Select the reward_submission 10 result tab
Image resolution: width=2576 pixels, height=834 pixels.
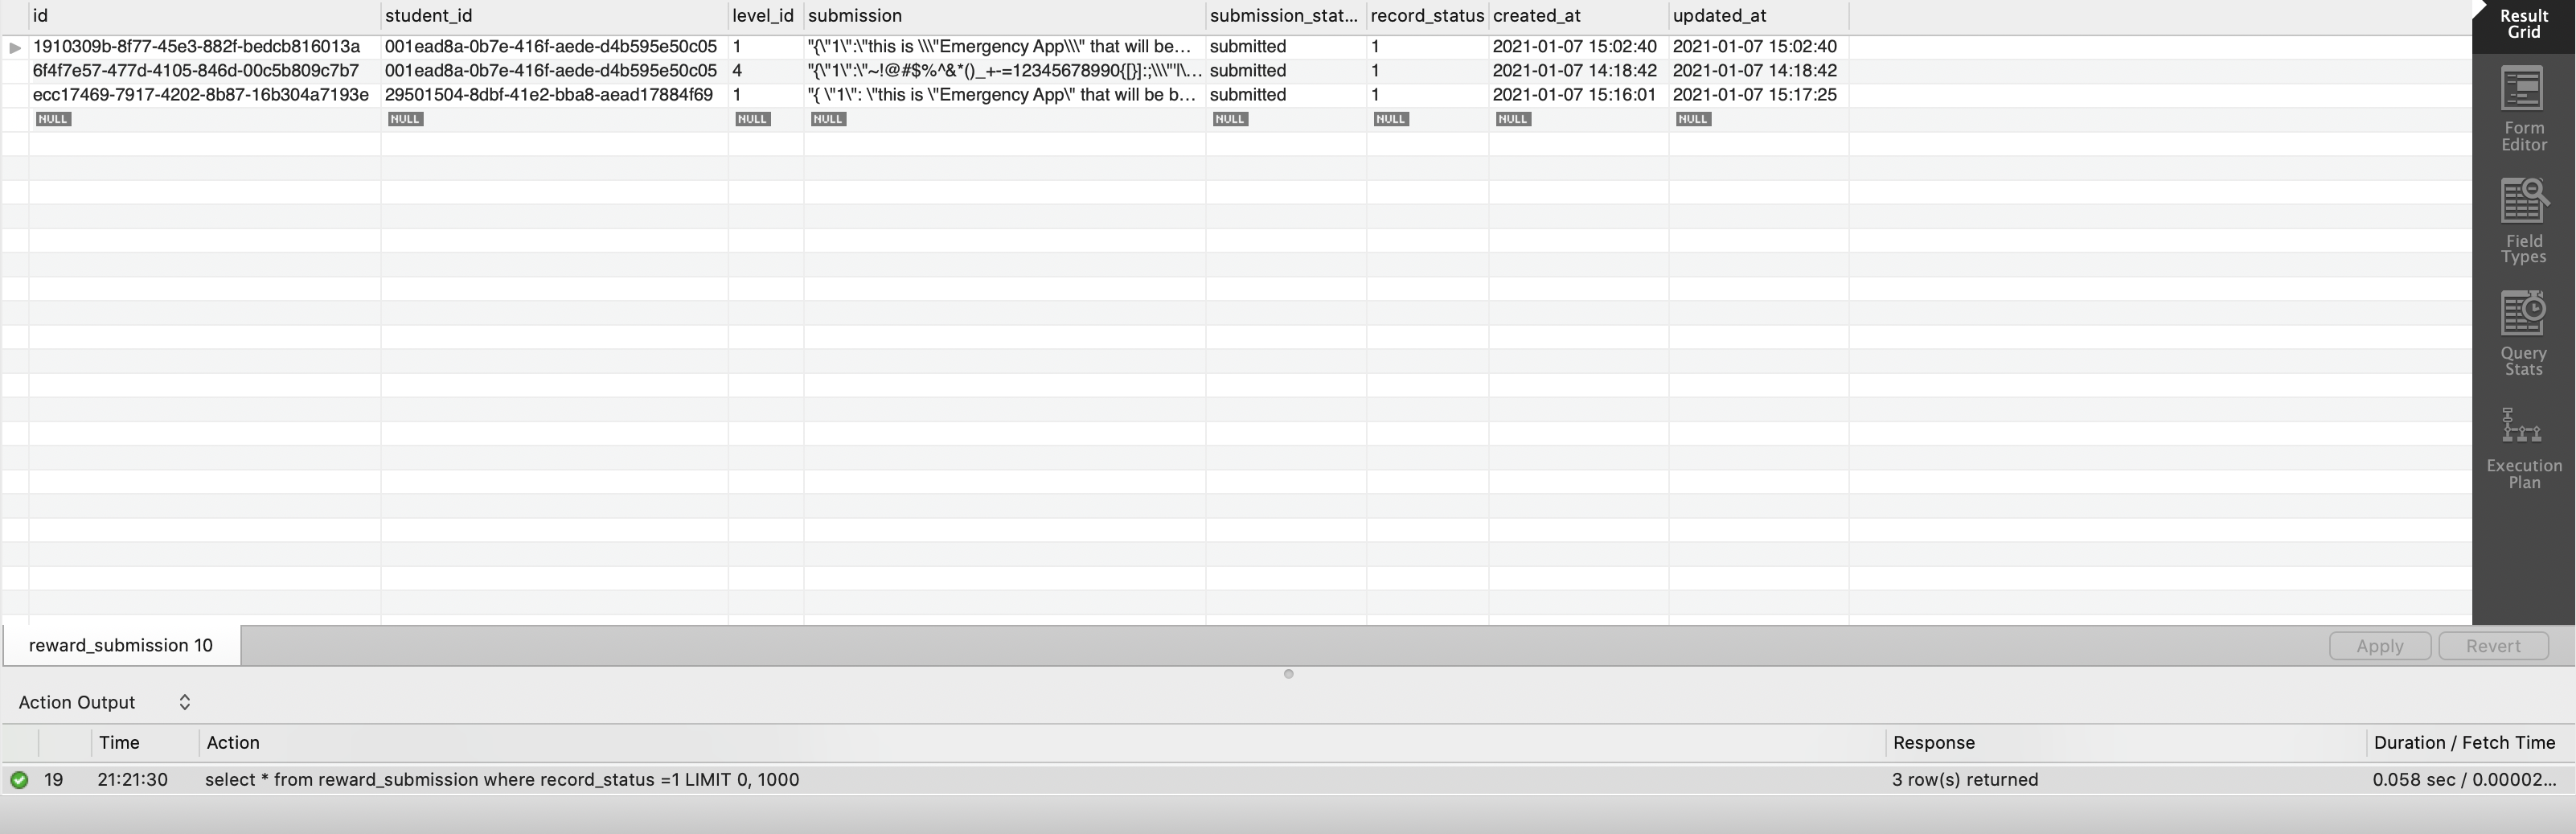tap(121, 646)
